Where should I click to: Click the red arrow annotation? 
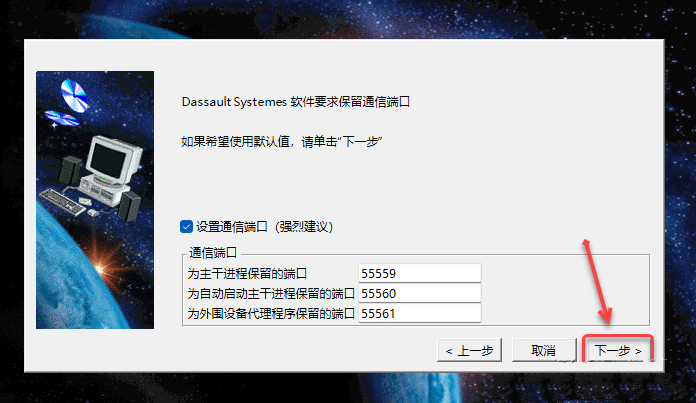(x=597, y=281)
